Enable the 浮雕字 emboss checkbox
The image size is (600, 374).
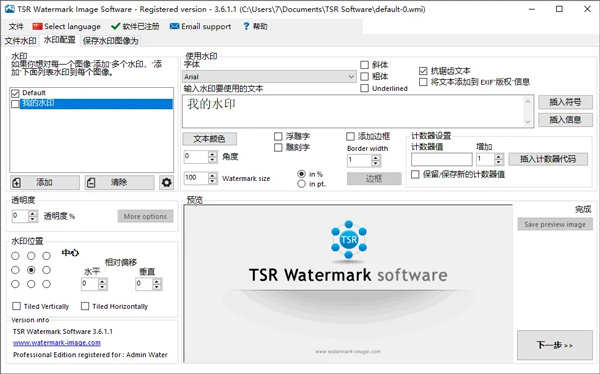278,136
